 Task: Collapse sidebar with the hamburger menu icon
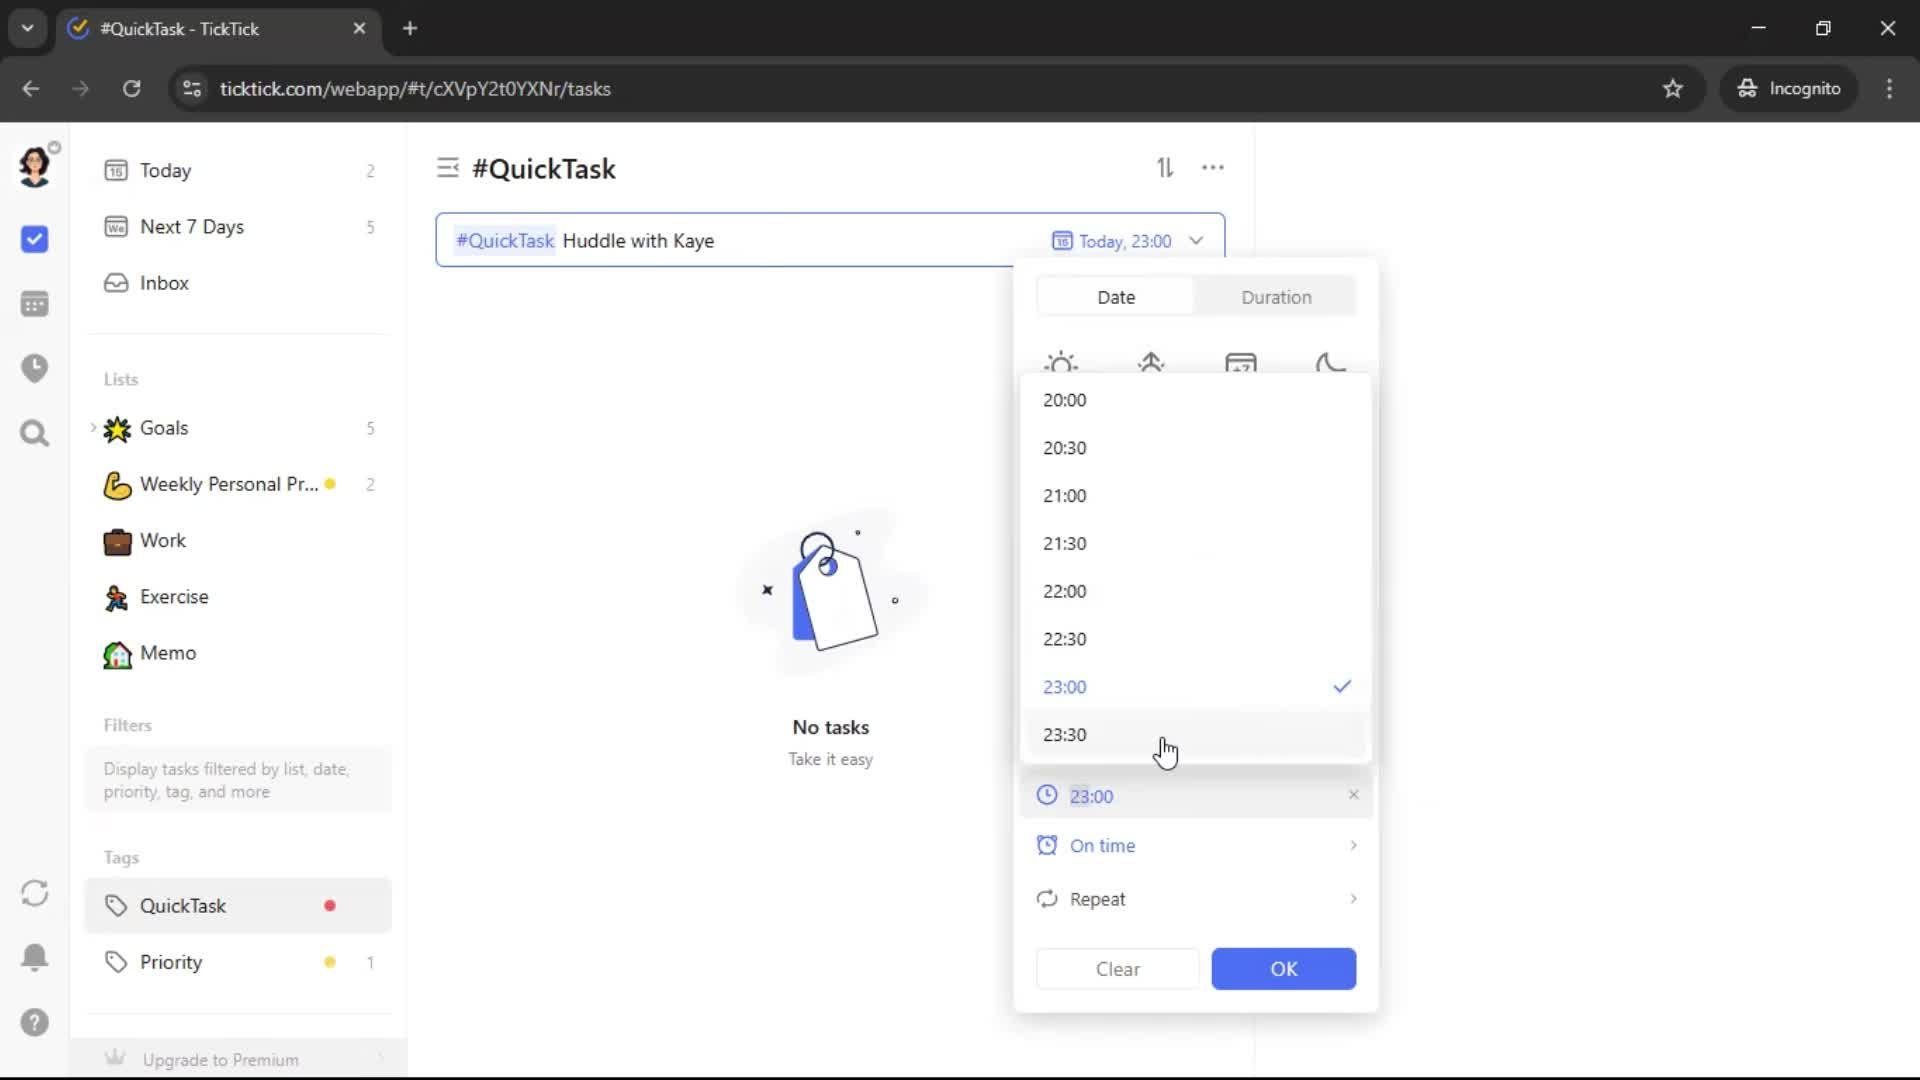tap(447, 168)
